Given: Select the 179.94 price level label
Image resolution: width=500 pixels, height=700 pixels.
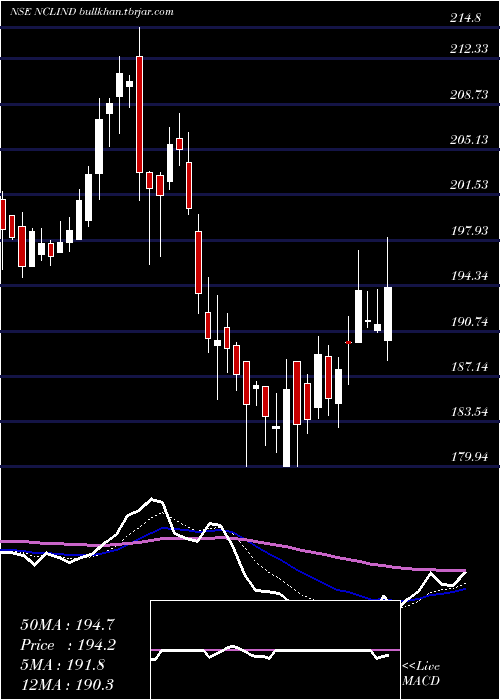Looking at the screenshot, I should pyautogui.click(x=469, y=457).
